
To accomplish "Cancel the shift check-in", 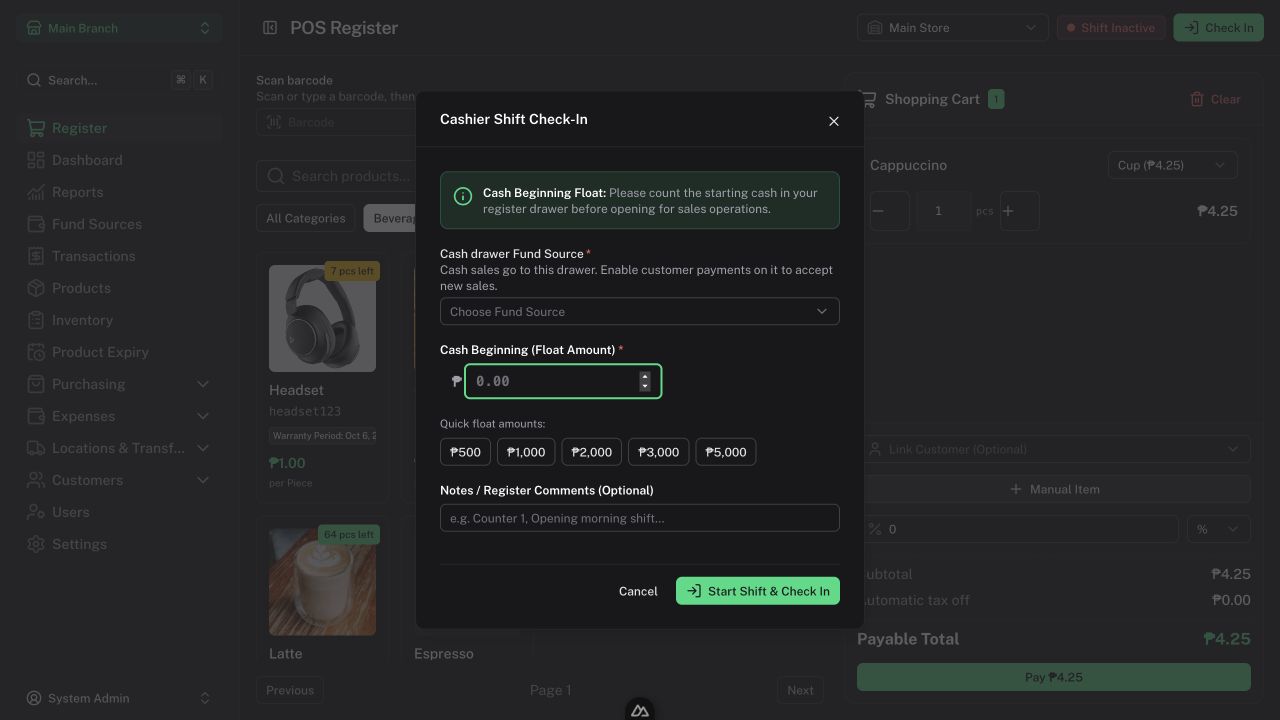I will pos(638,591).
